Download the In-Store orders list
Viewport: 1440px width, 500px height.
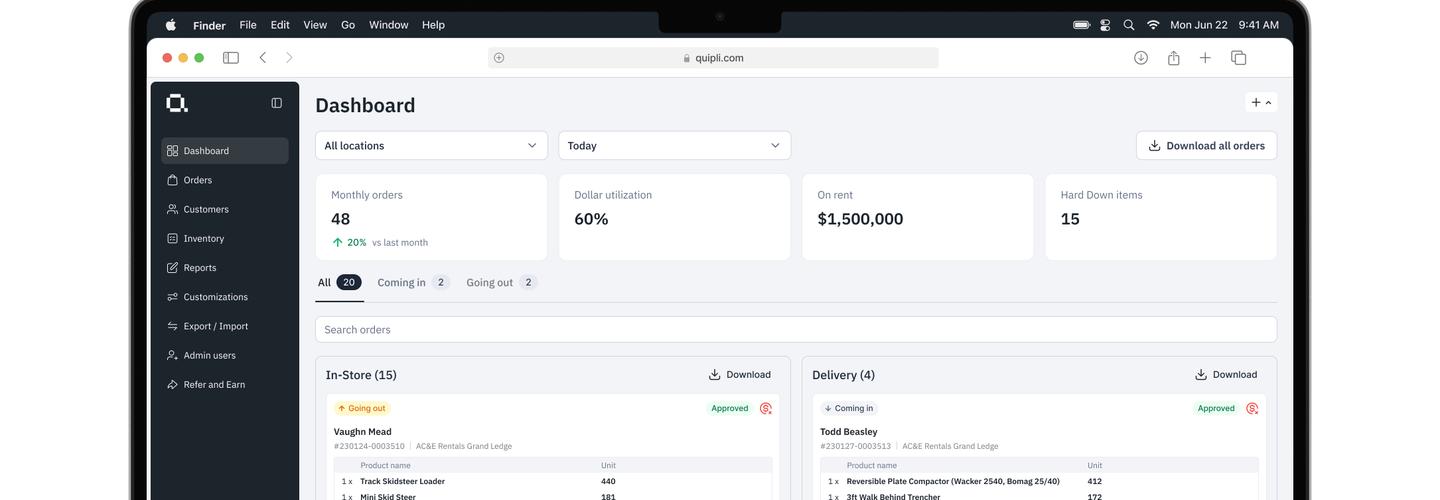coord(740,375)
